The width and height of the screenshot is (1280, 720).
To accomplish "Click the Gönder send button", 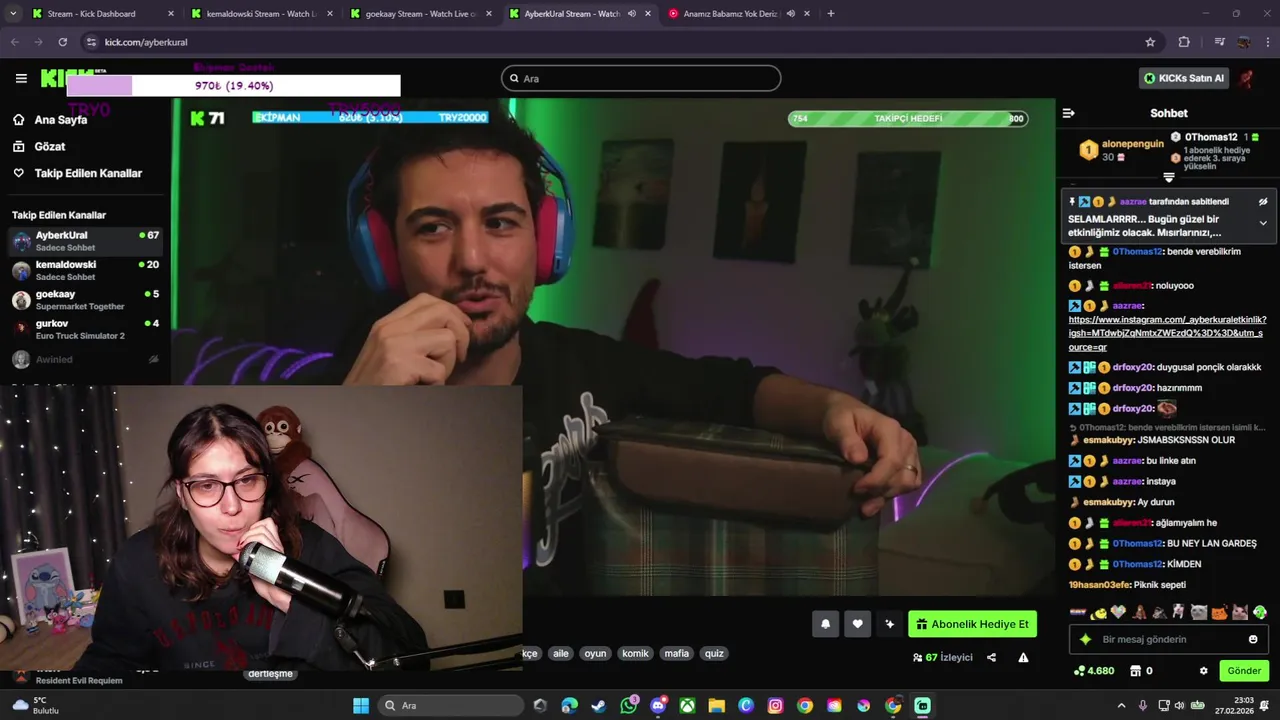I will (1244, 671).
